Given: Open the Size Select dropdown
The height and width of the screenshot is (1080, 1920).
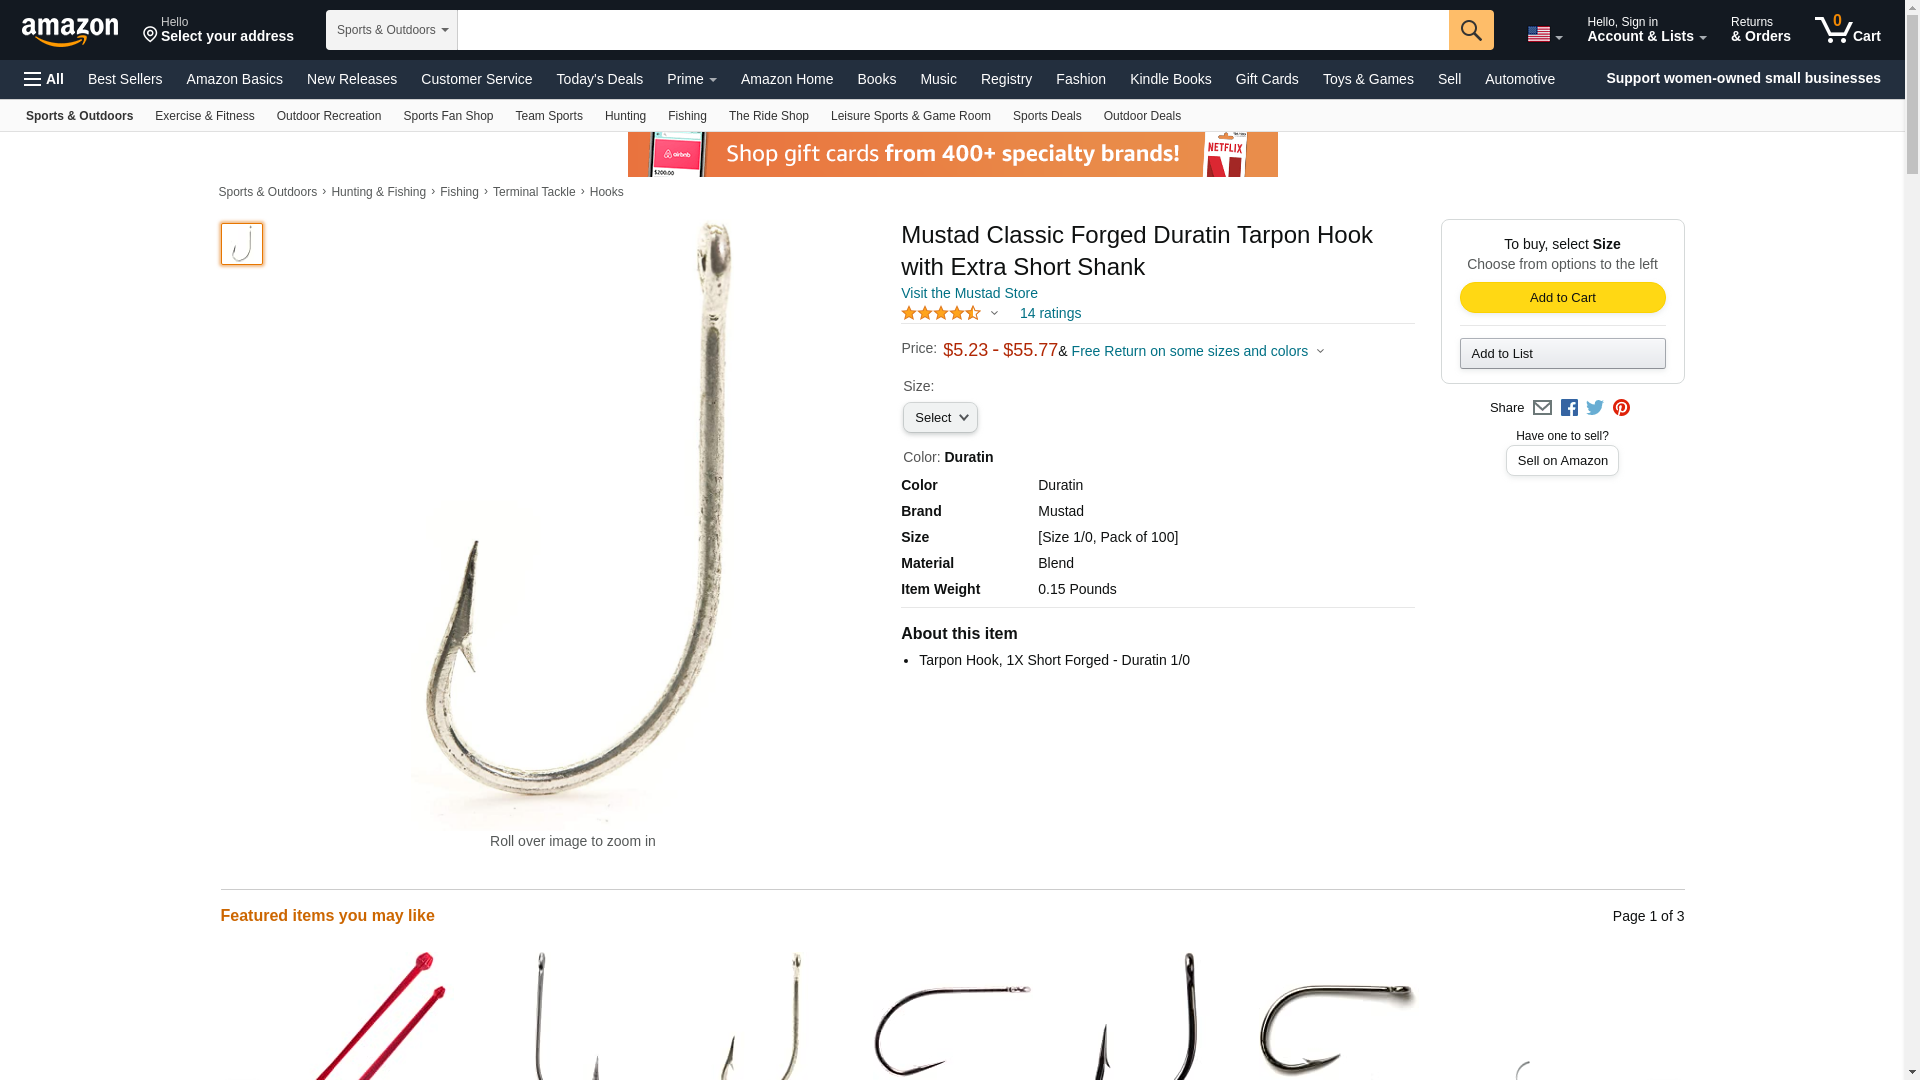Looking at the screenshot, I should coord(940,418).
